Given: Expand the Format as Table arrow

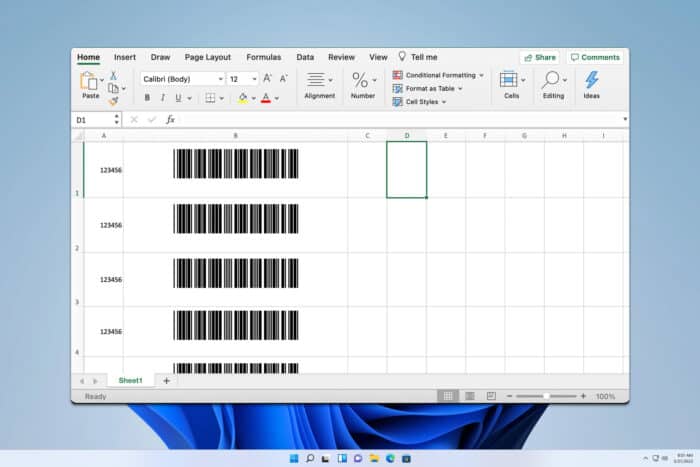Looking at the screenshot, I should [x=460, y=89].
